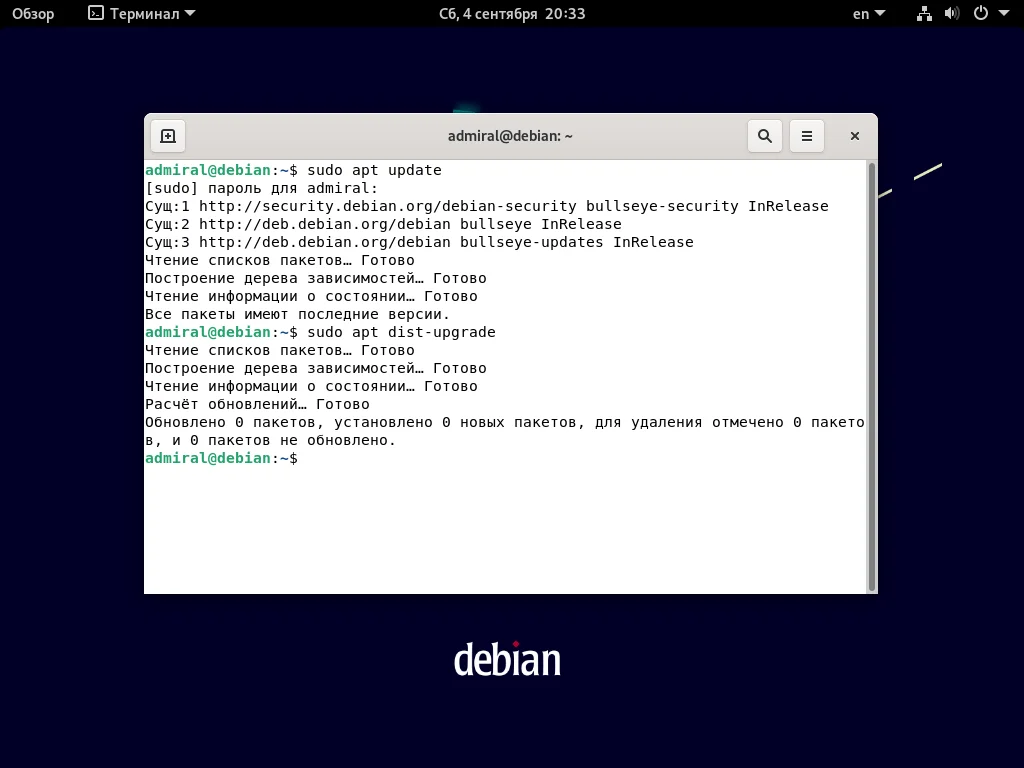
Task: Click the network status icon in top bar
Action: 924,14
